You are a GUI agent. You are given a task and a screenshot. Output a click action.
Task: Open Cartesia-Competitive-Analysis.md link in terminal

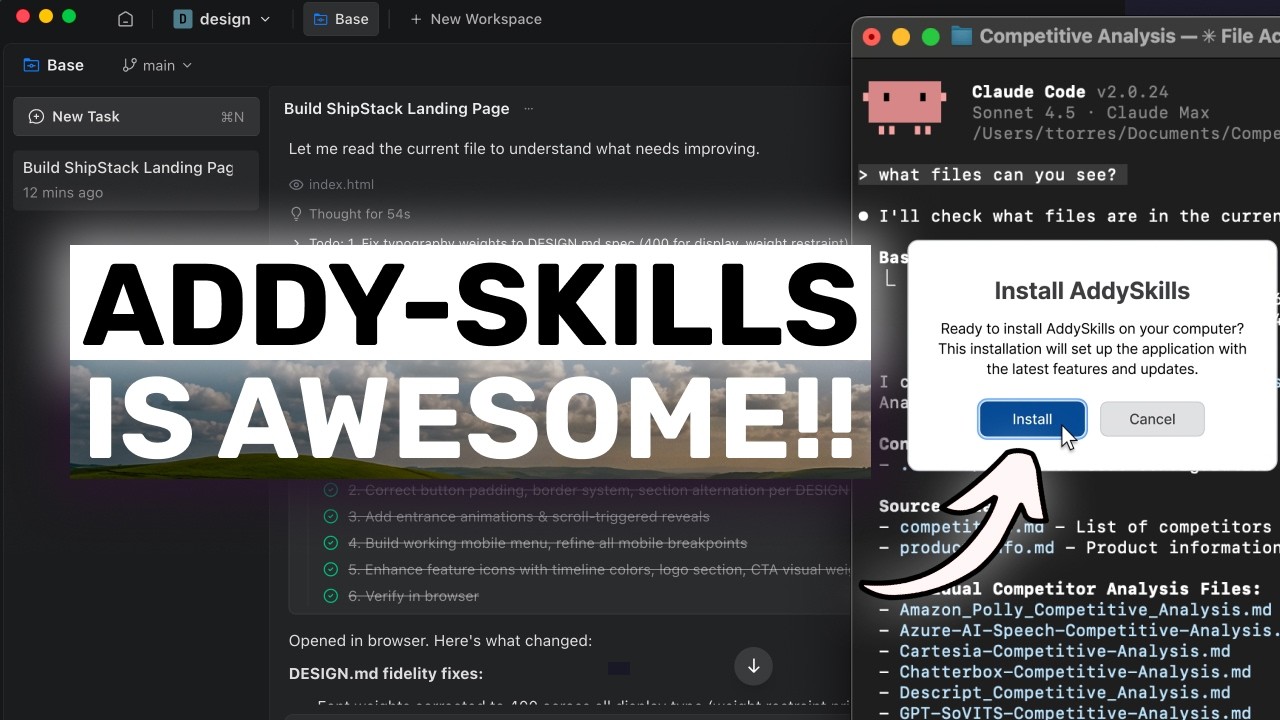pos(1065,651)
